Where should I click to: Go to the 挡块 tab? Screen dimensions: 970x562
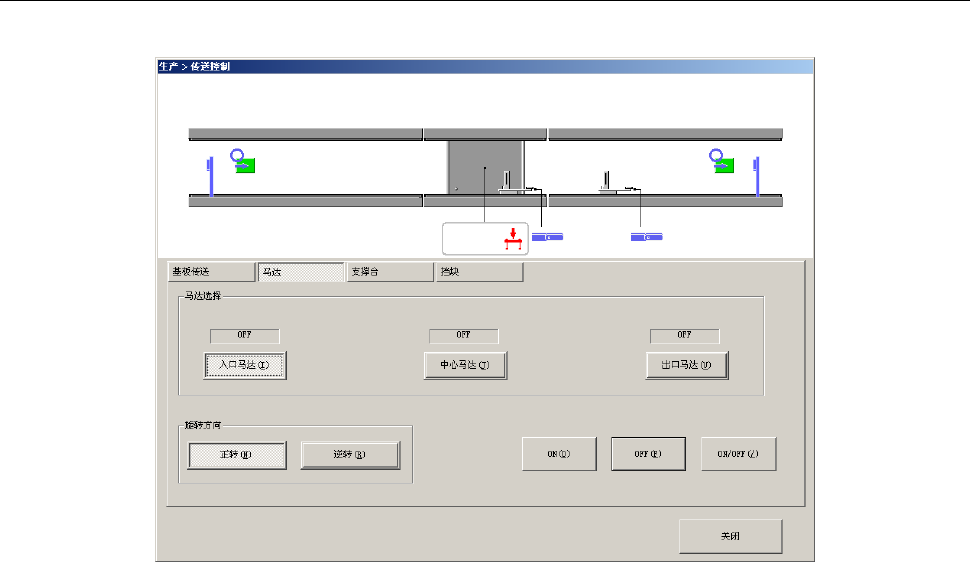(479, 272)
